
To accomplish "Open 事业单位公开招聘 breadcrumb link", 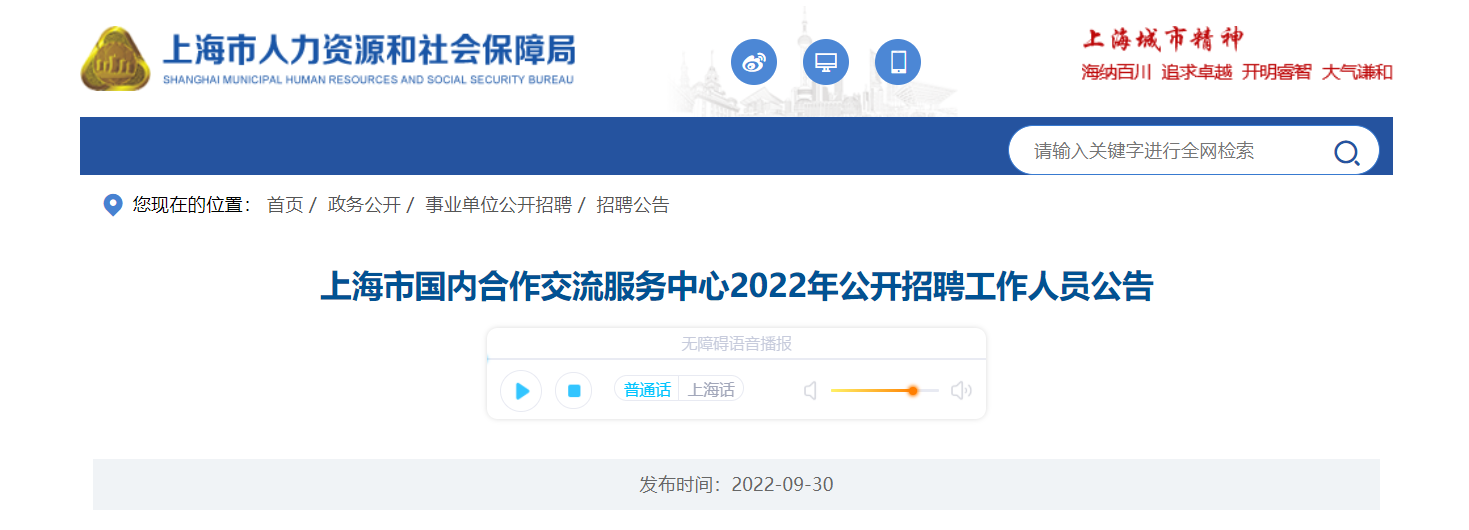I will [x=498, y=205].
